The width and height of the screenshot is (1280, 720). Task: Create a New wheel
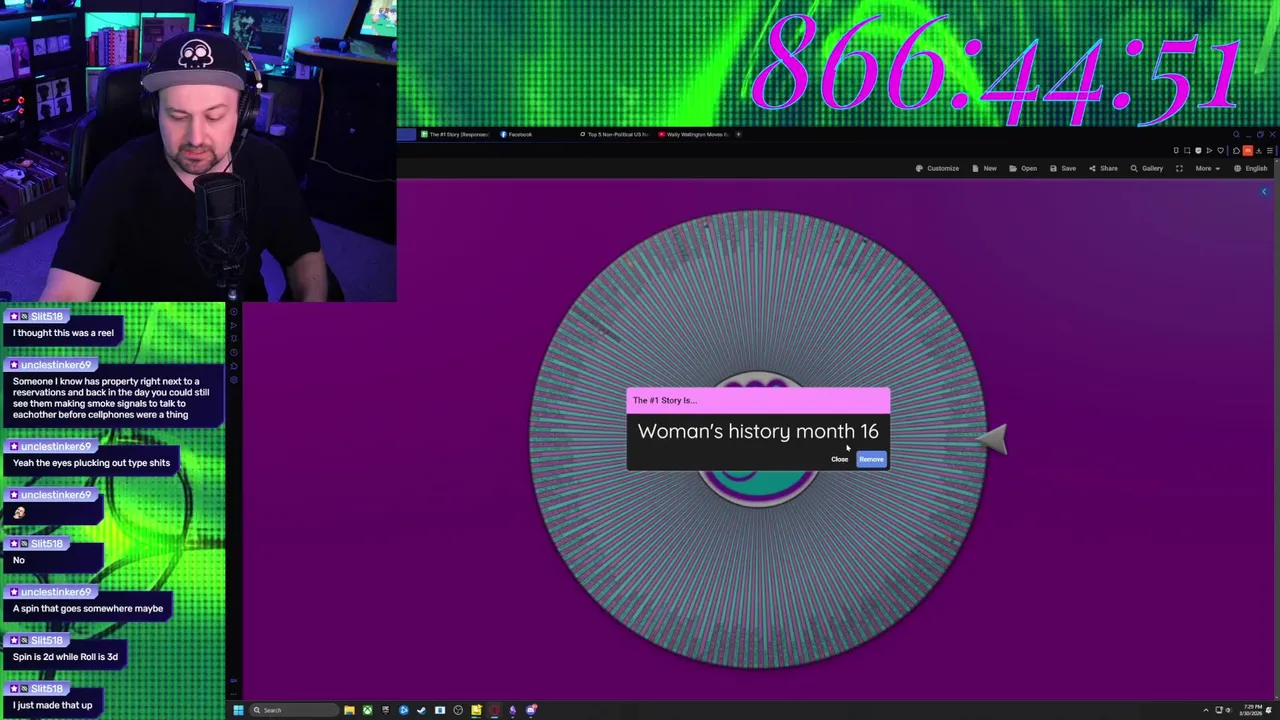(x=984, y=168)
